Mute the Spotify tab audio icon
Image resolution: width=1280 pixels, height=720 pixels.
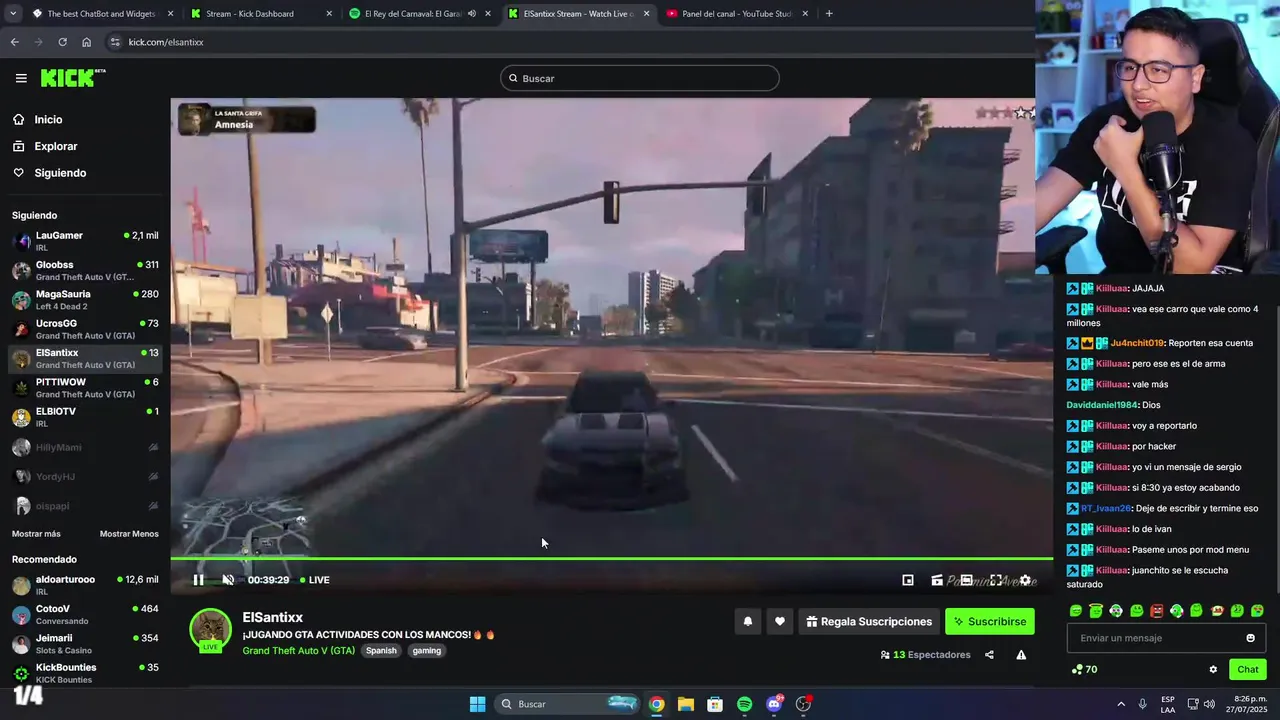(472, 14)
